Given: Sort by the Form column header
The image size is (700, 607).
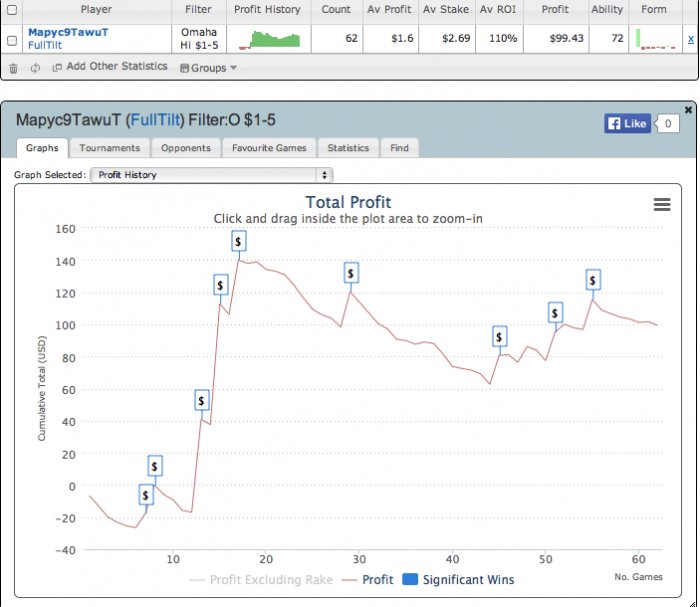Looking at the screenshot, I should [654, 9].
